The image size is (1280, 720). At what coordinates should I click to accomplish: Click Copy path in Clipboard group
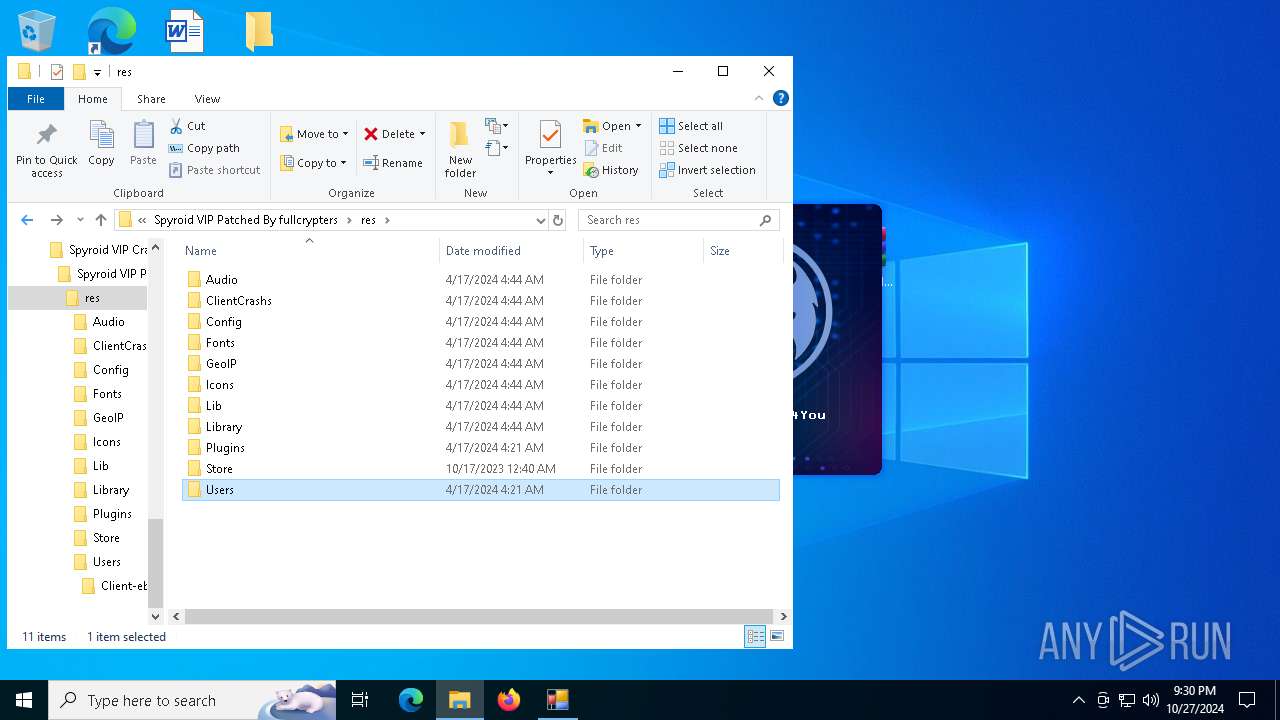[x=204, y=148]
